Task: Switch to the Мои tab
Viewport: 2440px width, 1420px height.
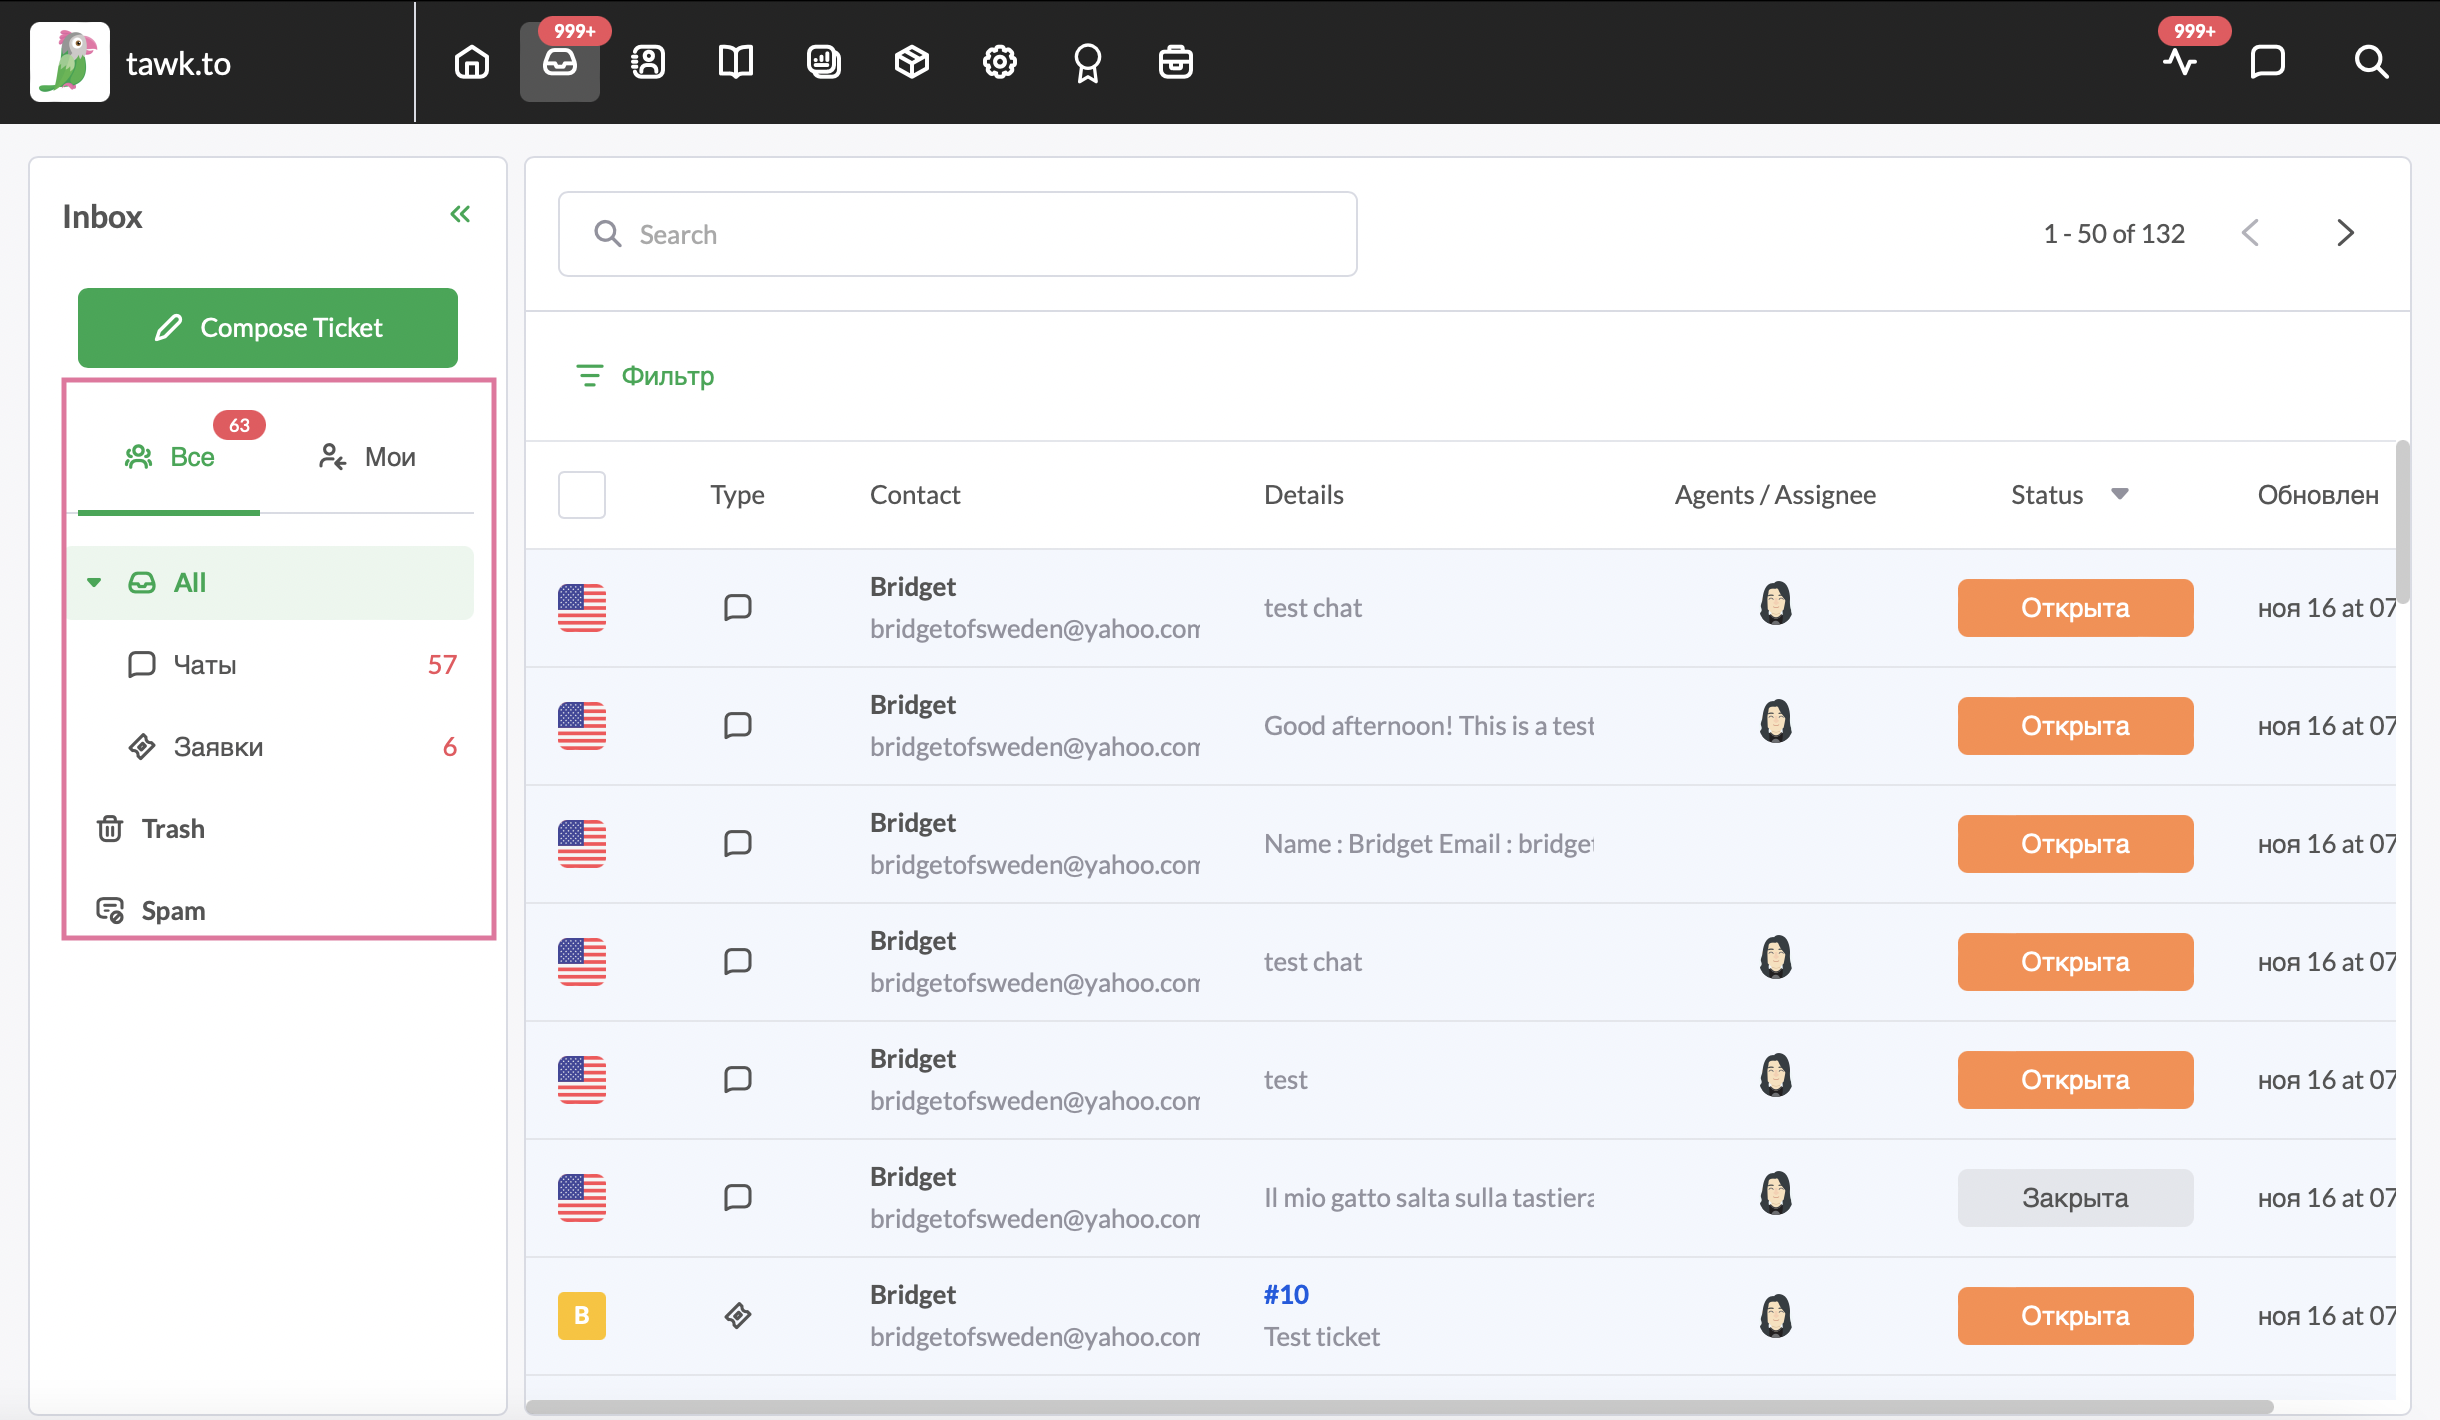Action: coord(367,457)
